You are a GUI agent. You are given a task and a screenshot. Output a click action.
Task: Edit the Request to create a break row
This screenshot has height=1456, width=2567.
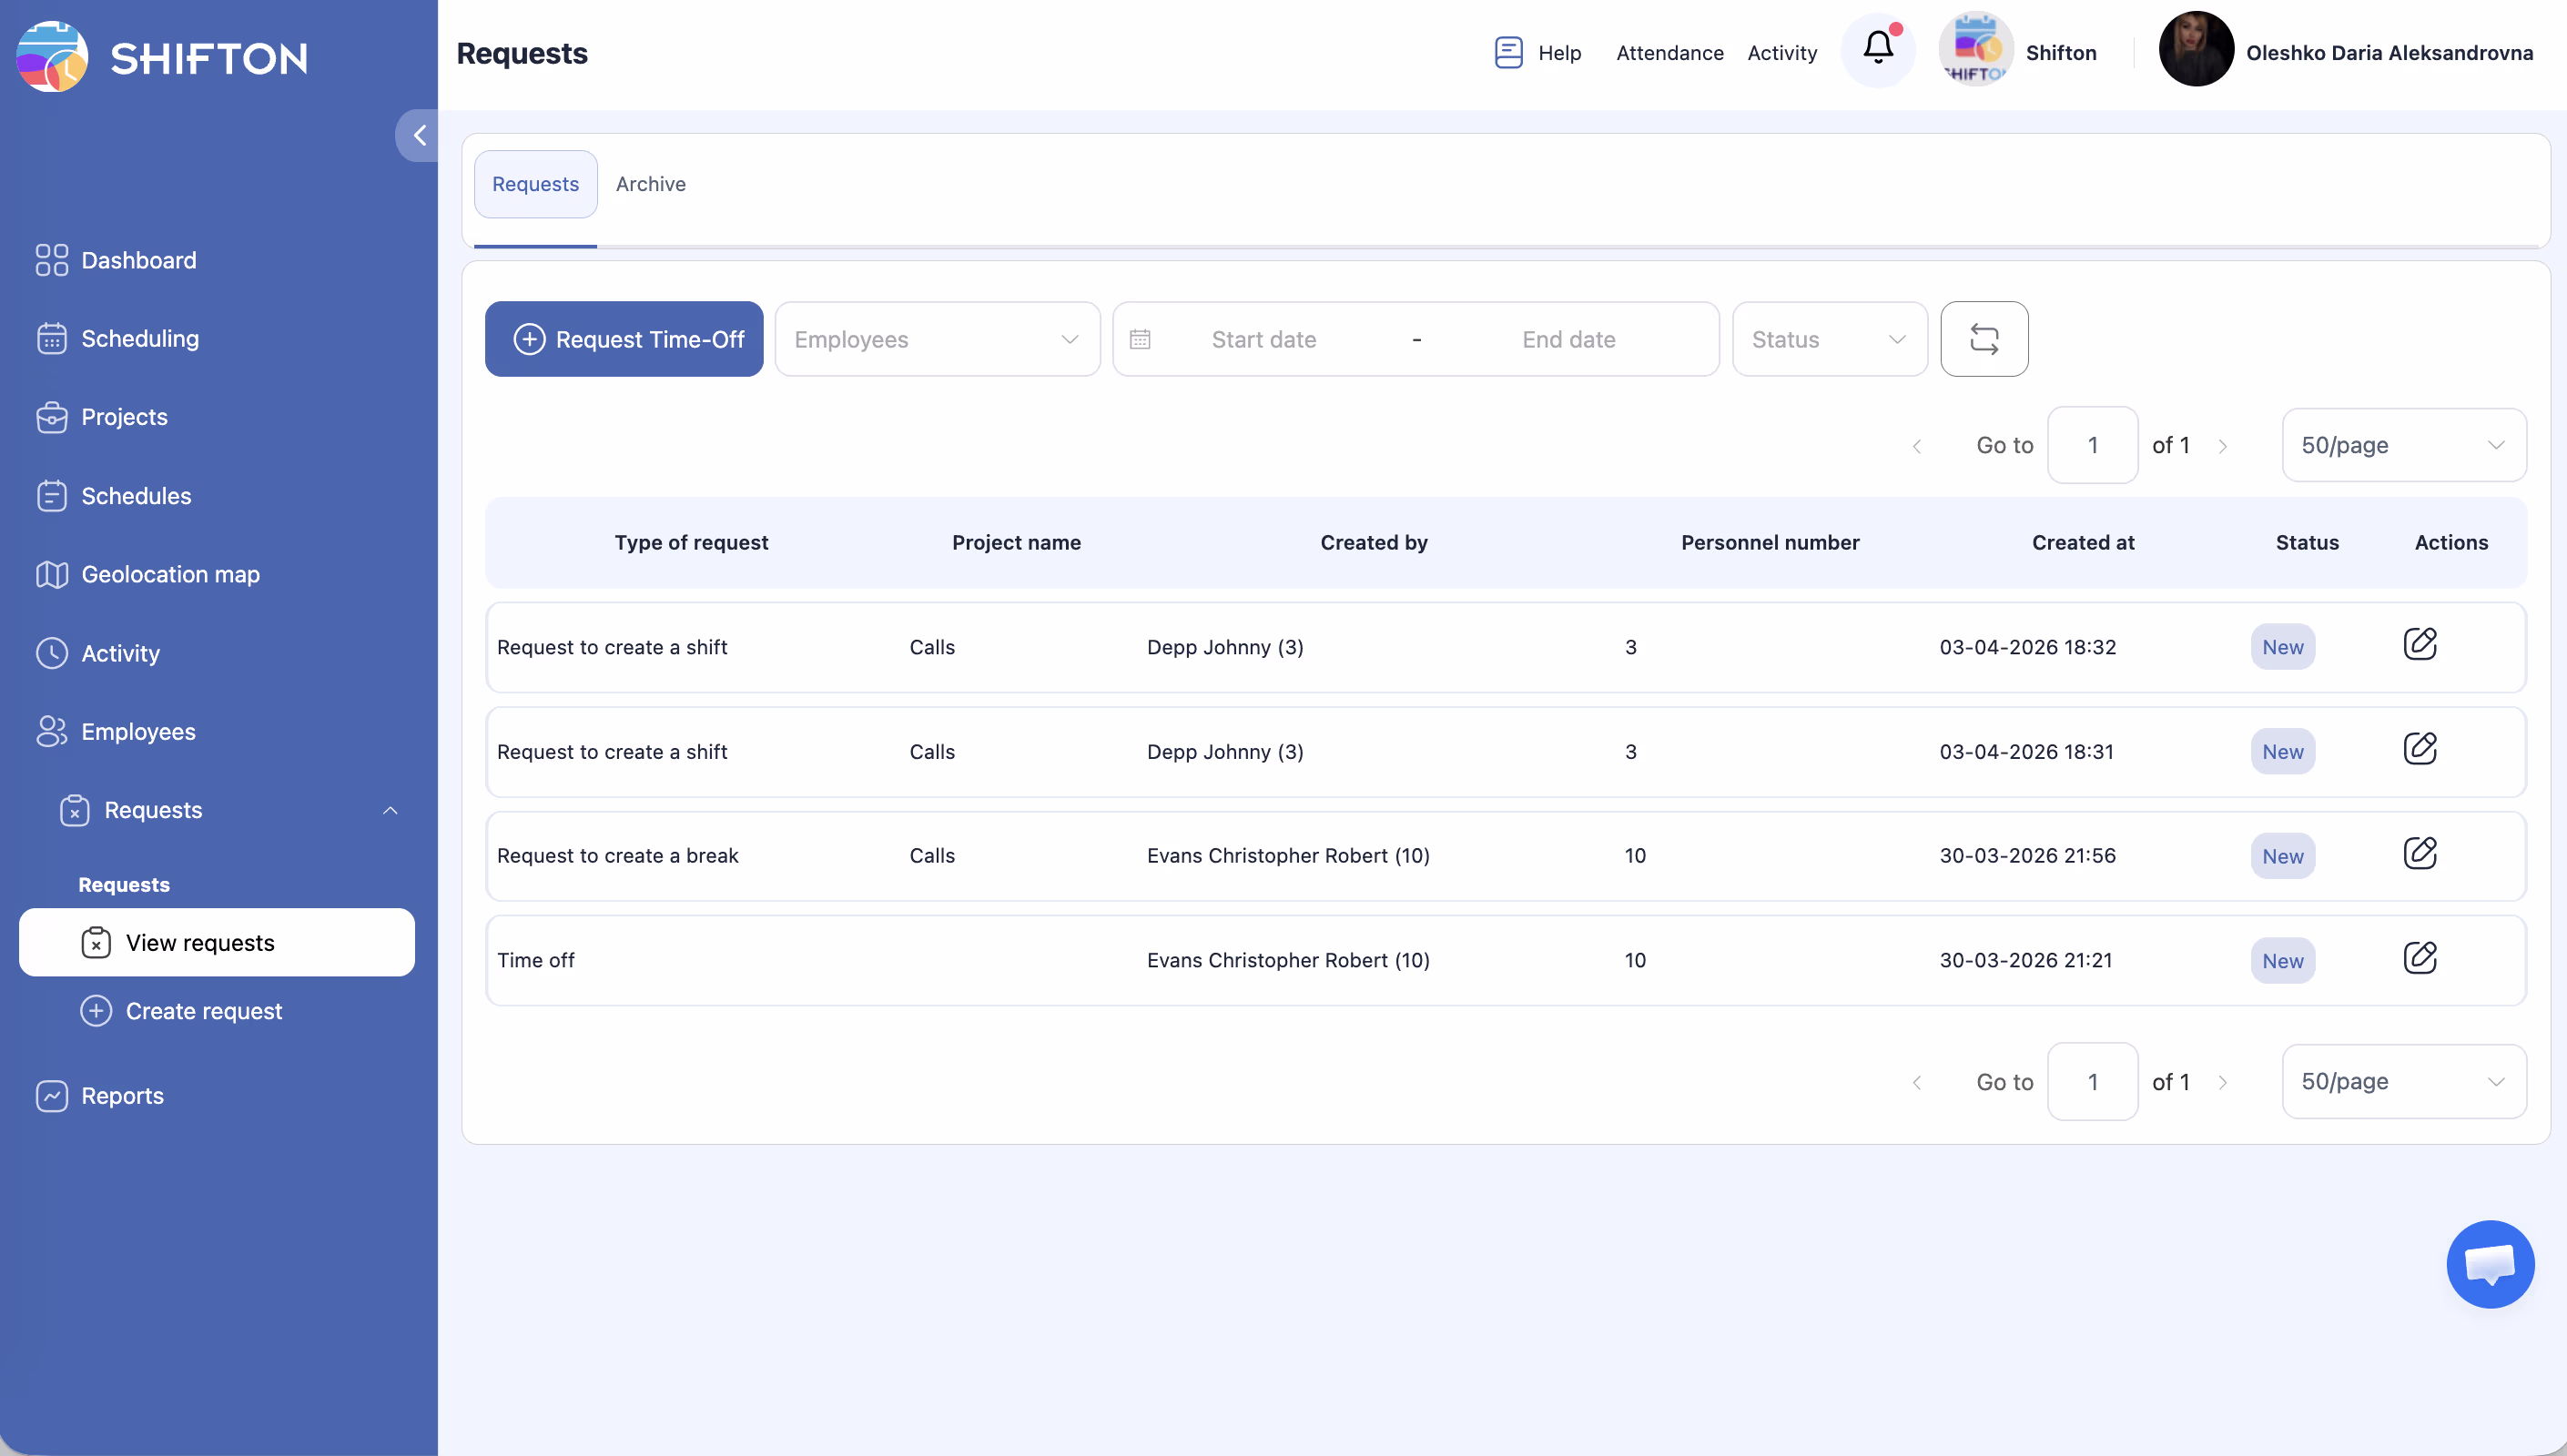pyautogui.click(x=2419, y=853)
